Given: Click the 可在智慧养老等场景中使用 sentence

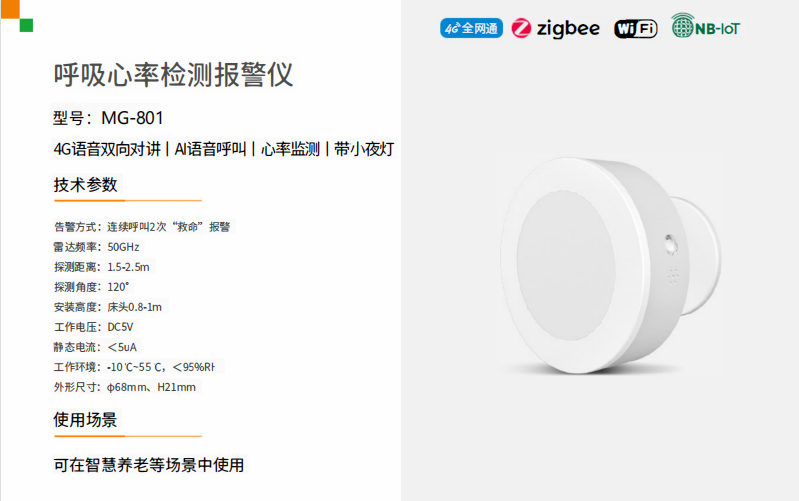Looking at the screenshot, I should coord(149,465).
